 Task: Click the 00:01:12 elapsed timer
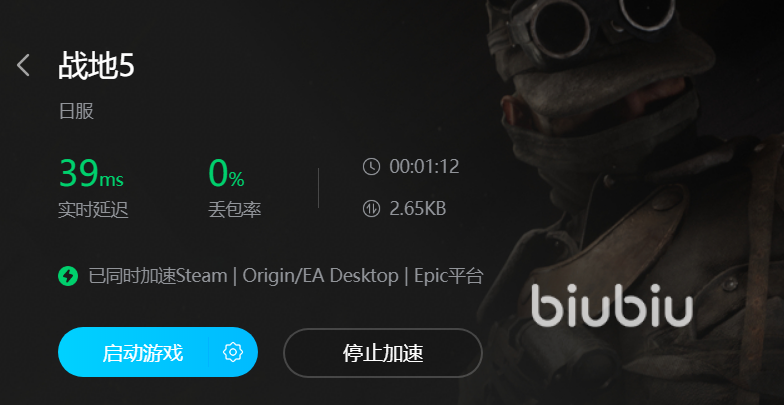pyautogui.click(x=424, y=166)
